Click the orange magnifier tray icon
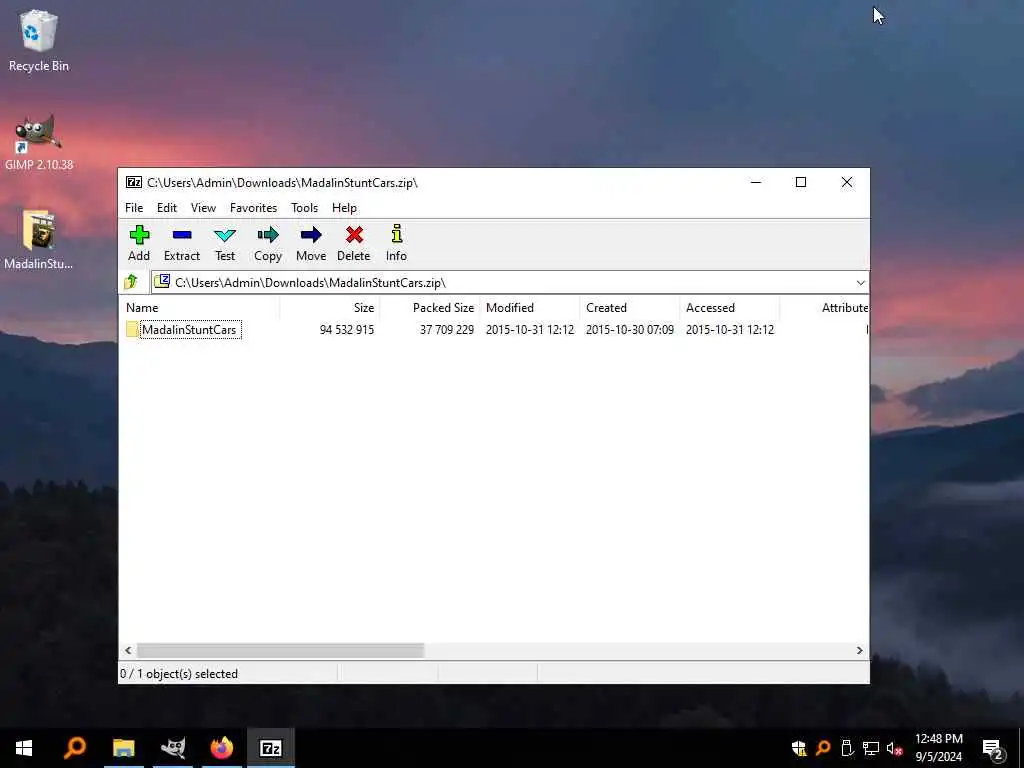Screen dimensions: 1024x768 (823, 748)
